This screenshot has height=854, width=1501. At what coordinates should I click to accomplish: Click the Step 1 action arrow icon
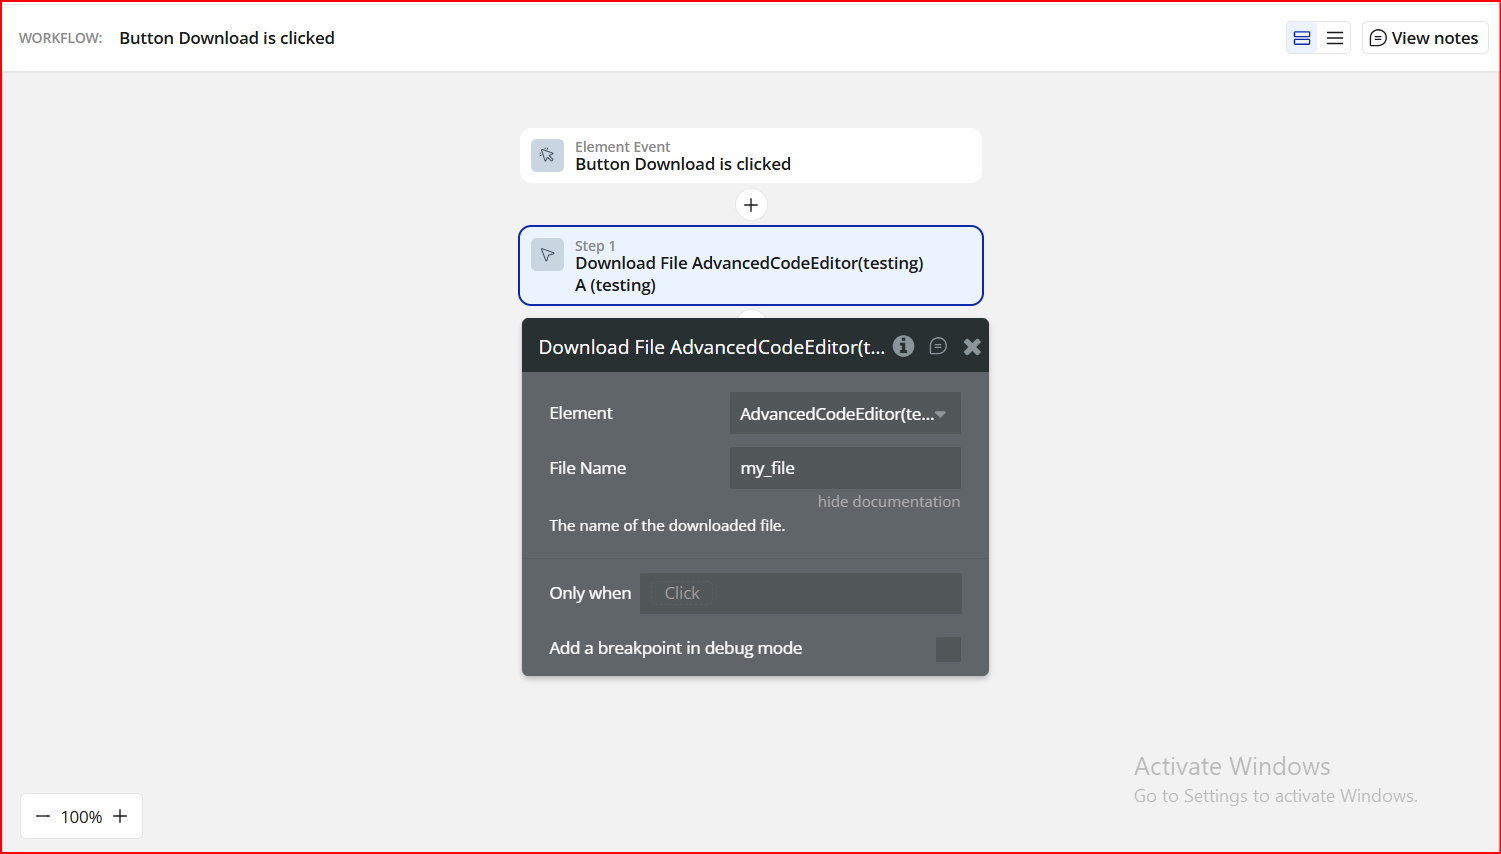tap(547, 255)
